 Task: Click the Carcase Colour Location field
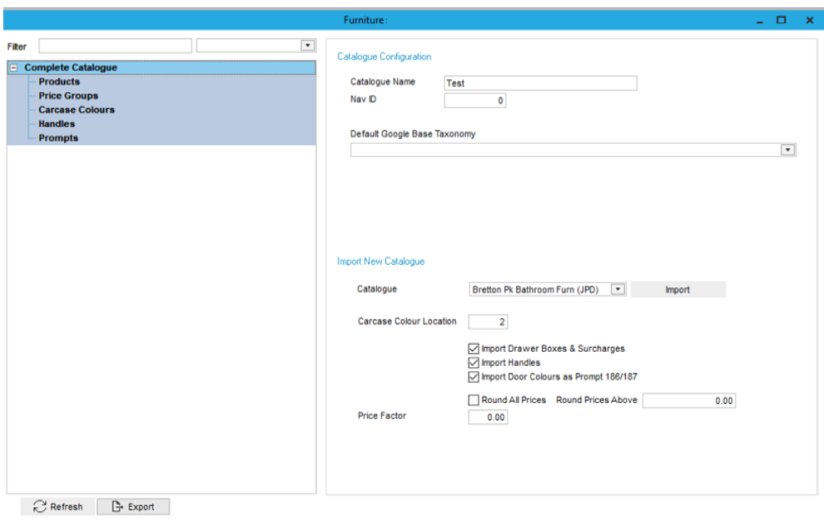pos(488,322)
